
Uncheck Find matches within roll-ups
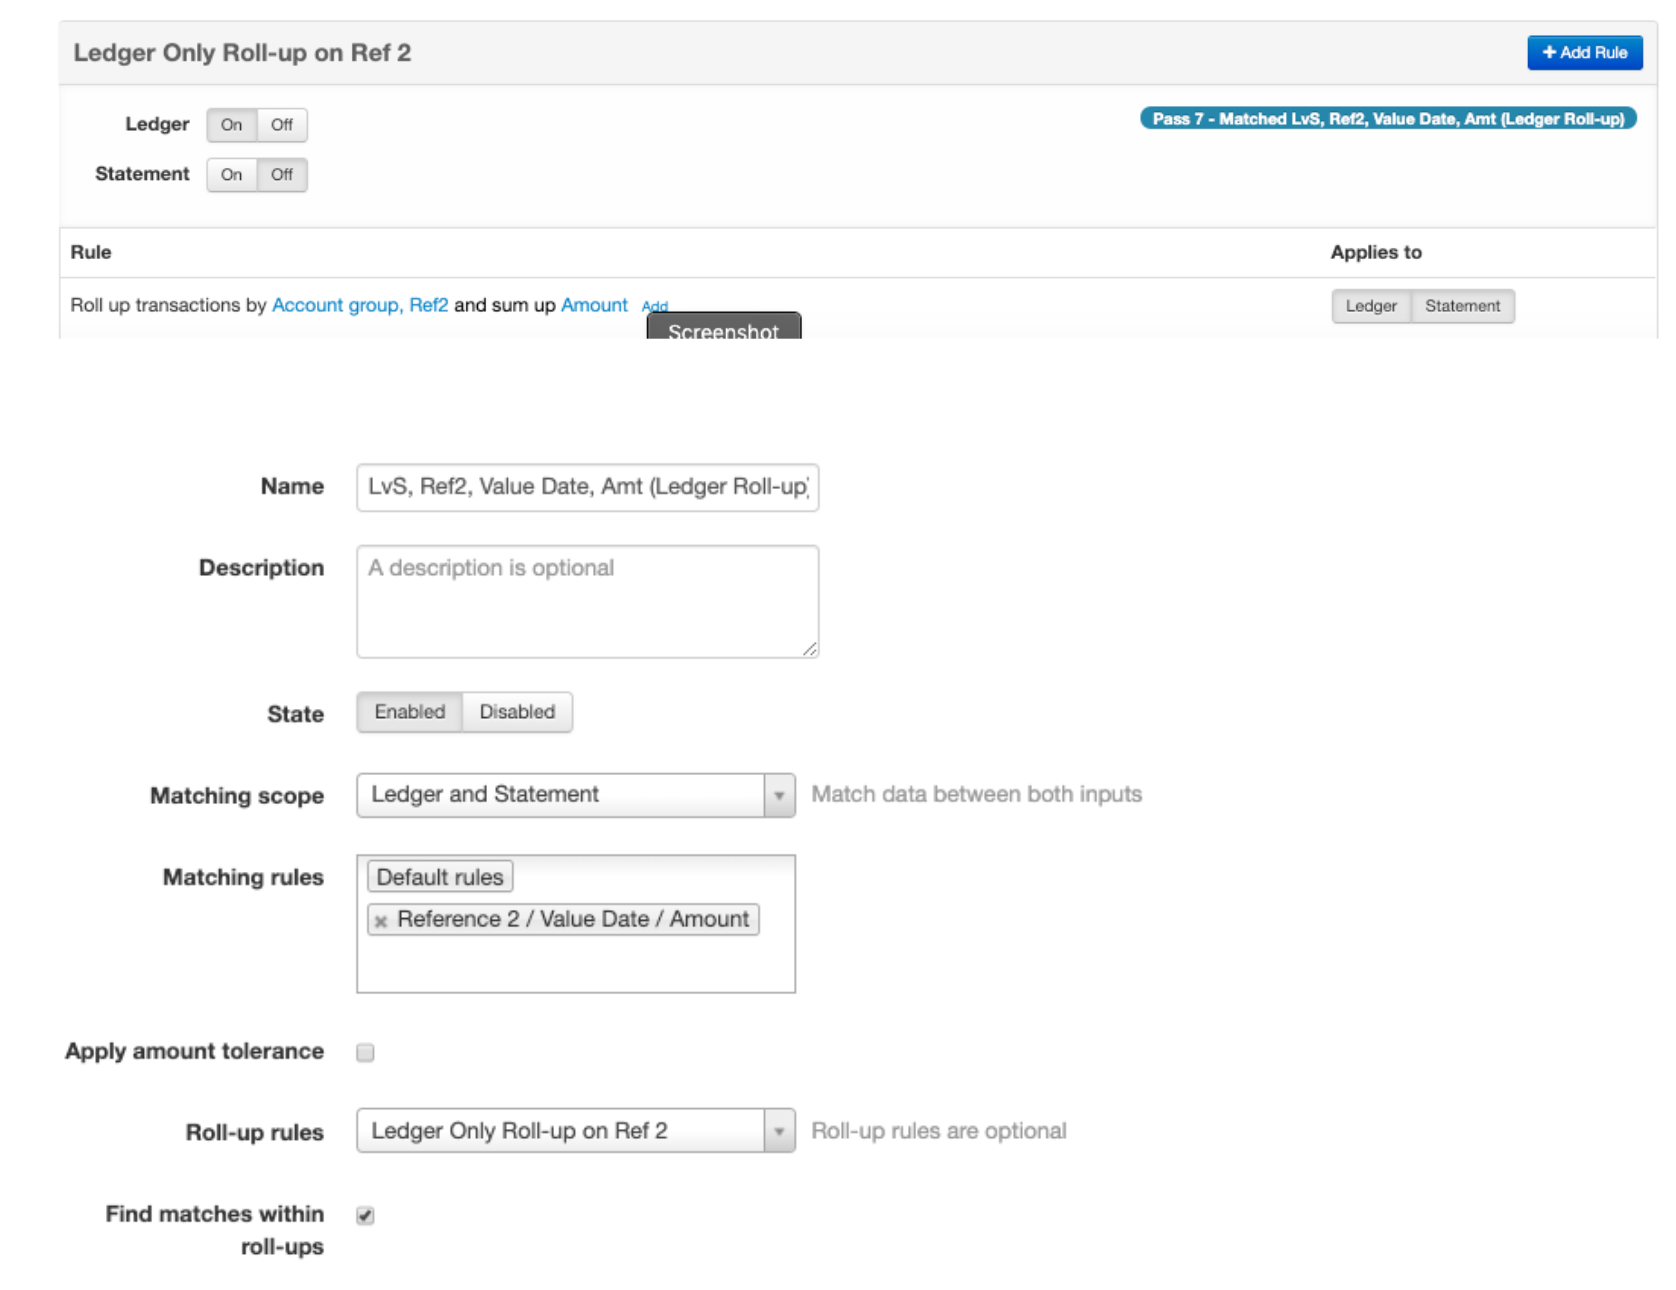pyautogui.click(x=365, y=1215)
